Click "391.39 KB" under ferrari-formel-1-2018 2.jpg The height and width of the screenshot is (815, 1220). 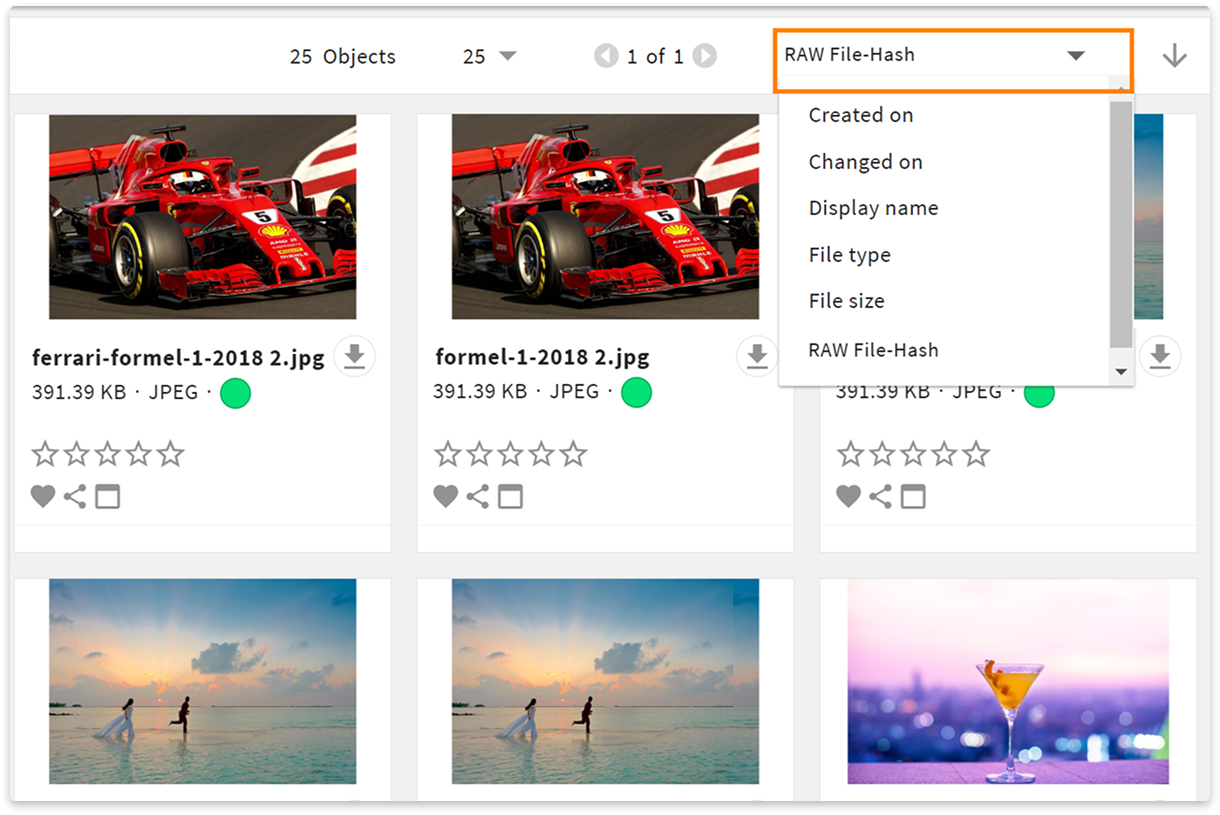[x=79, y=392]
